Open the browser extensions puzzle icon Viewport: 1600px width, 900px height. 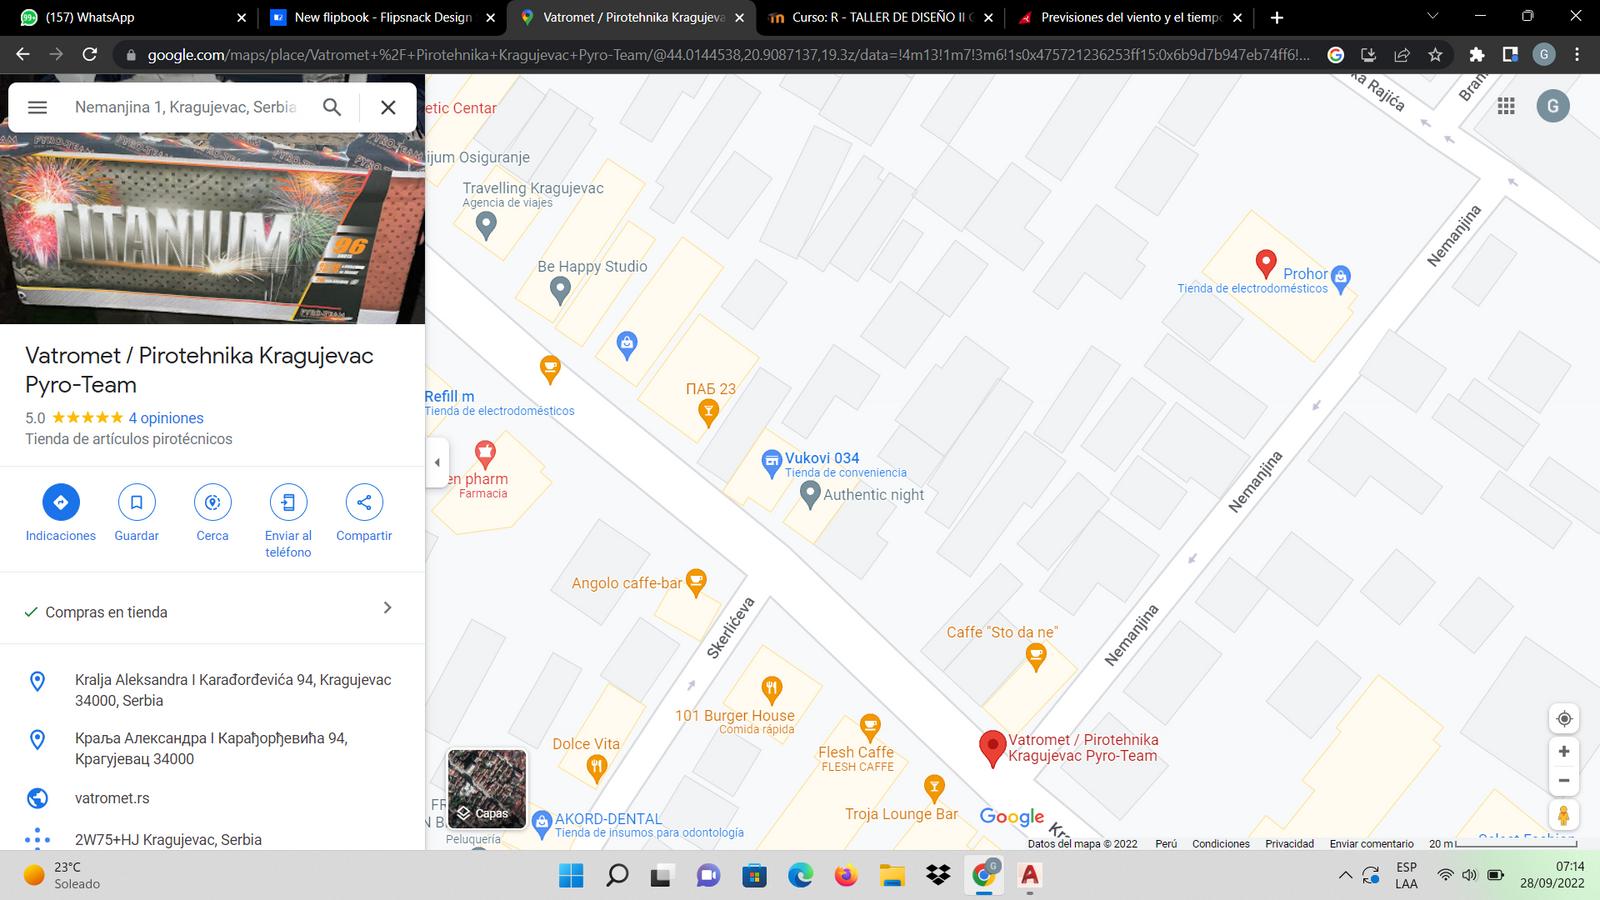tap(1477, 55)
